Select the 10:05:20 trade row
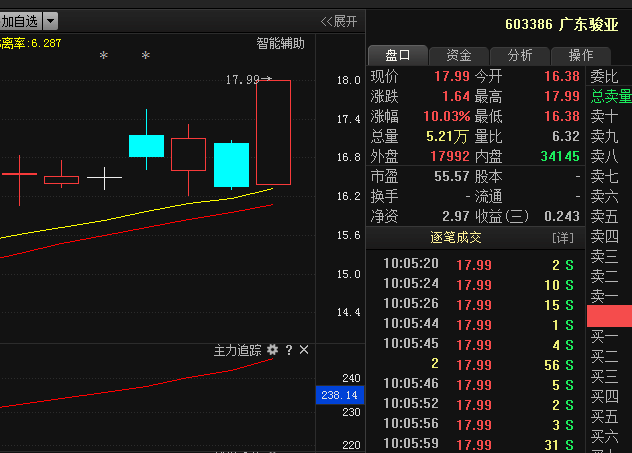The width and height of the screenshot is (632, 453). pos(476,265)
